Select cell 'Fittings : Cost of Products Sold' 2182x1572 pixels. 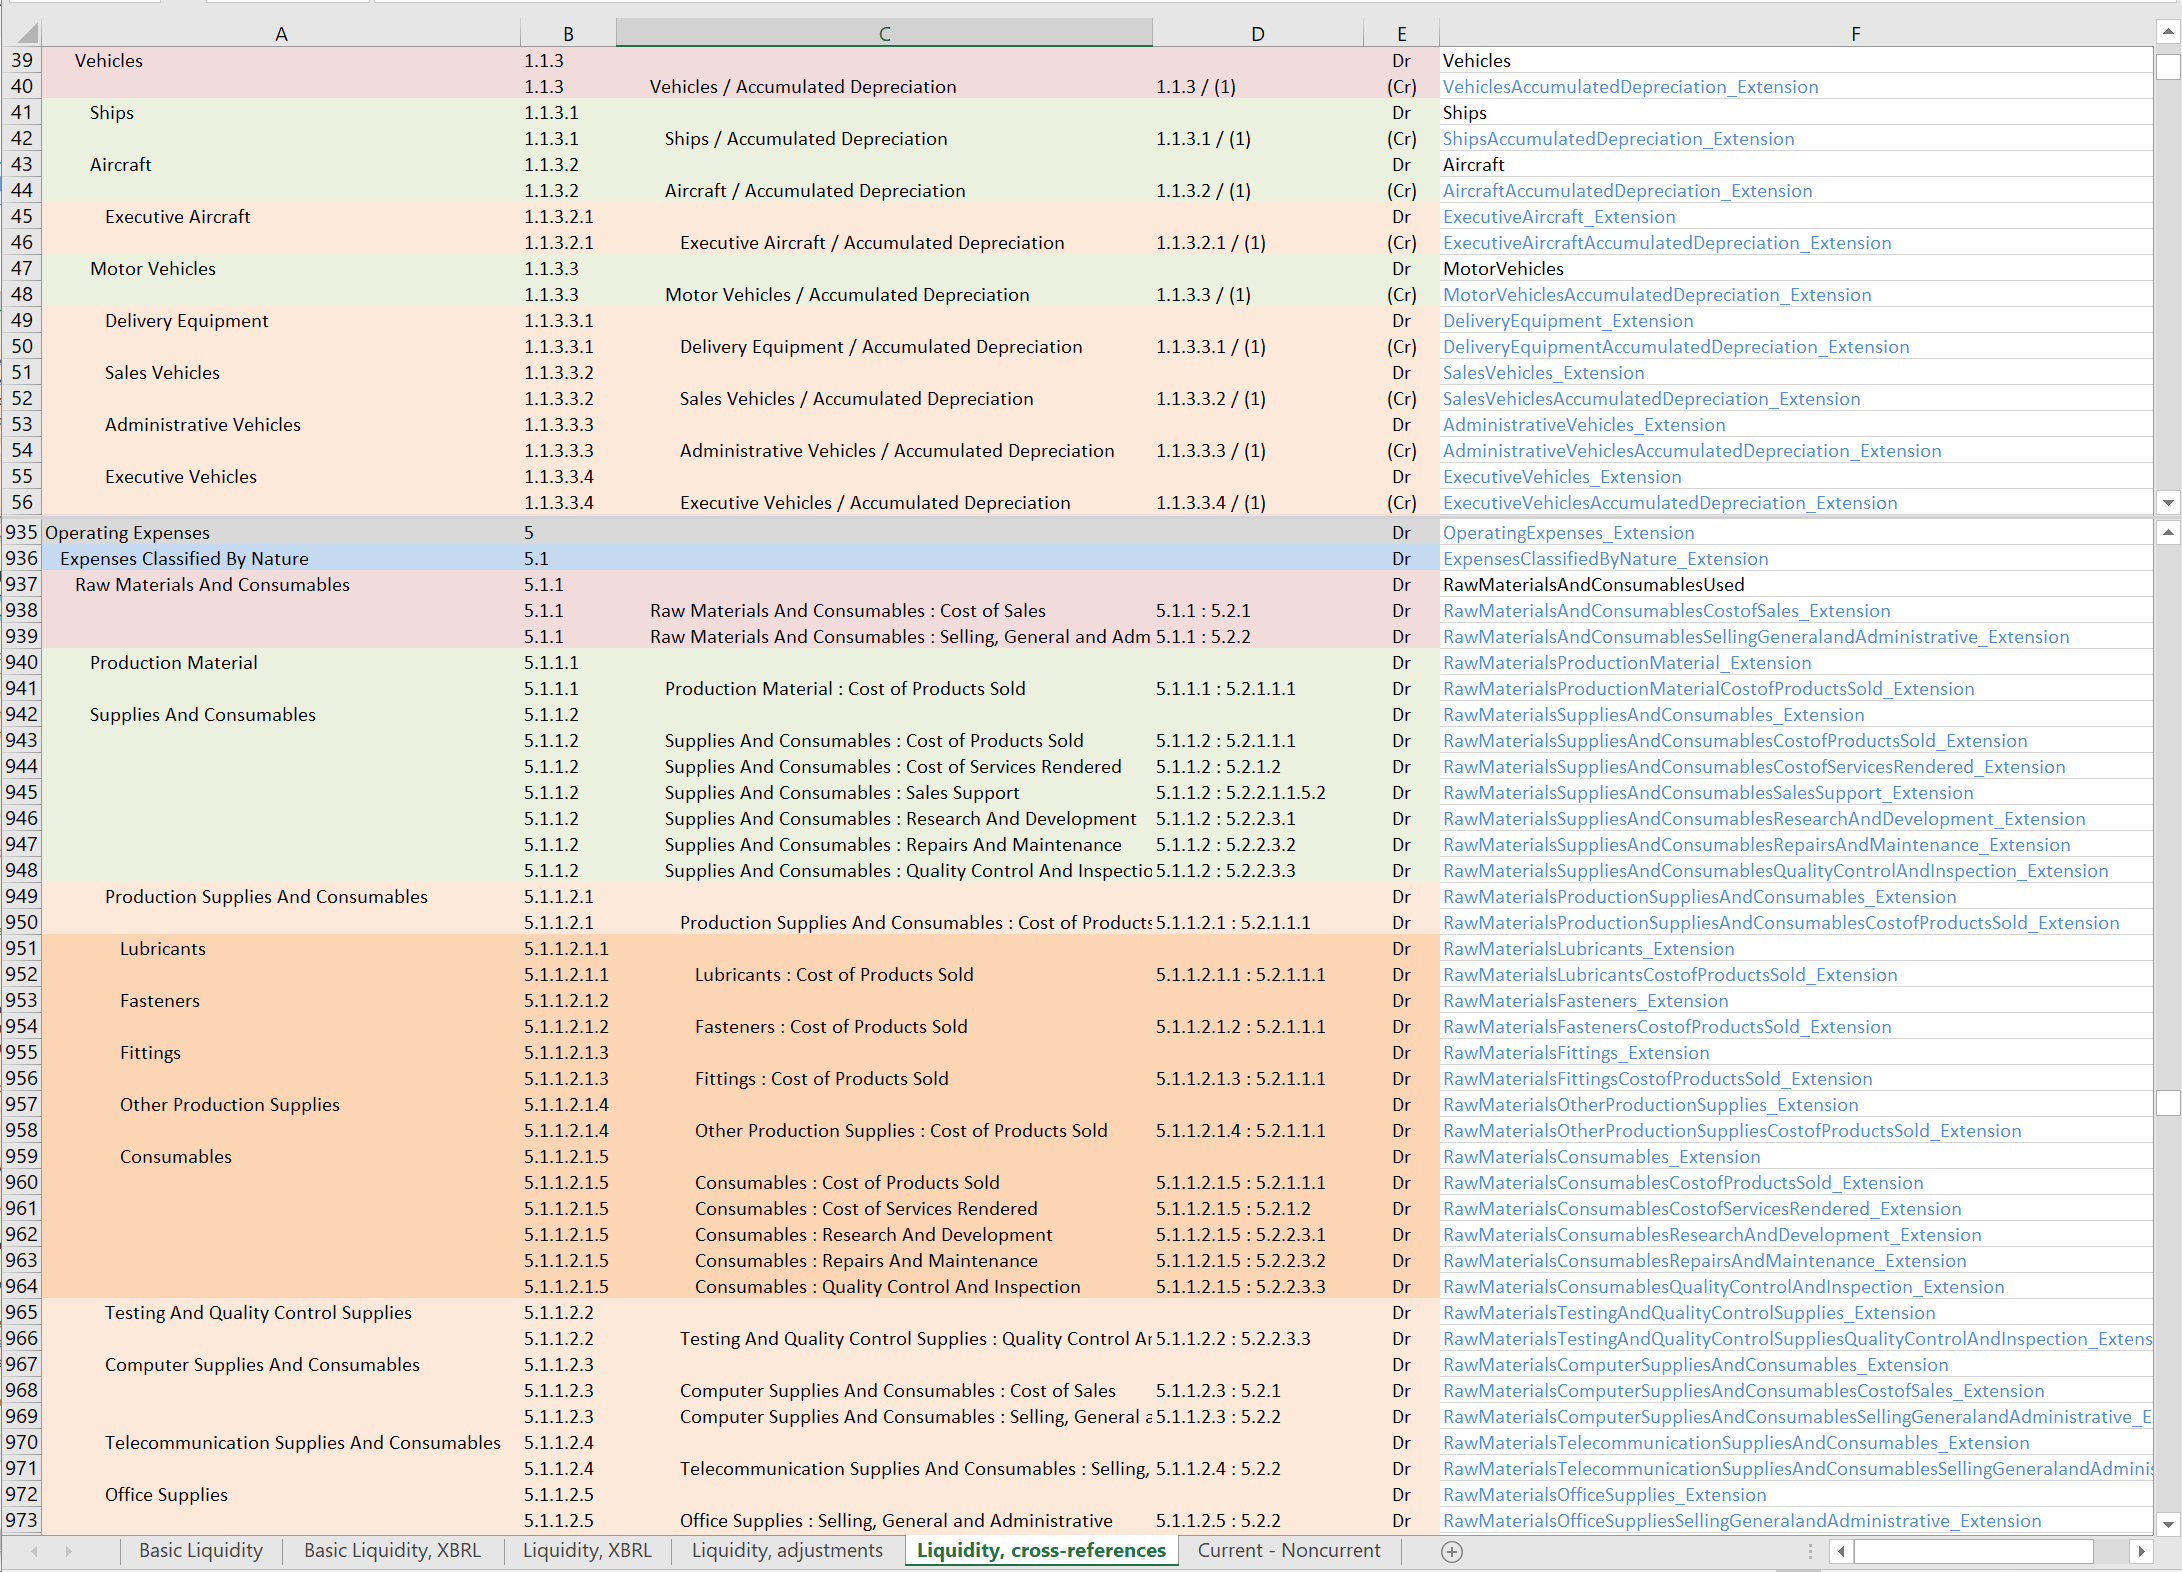click(x=884, y=1078)
